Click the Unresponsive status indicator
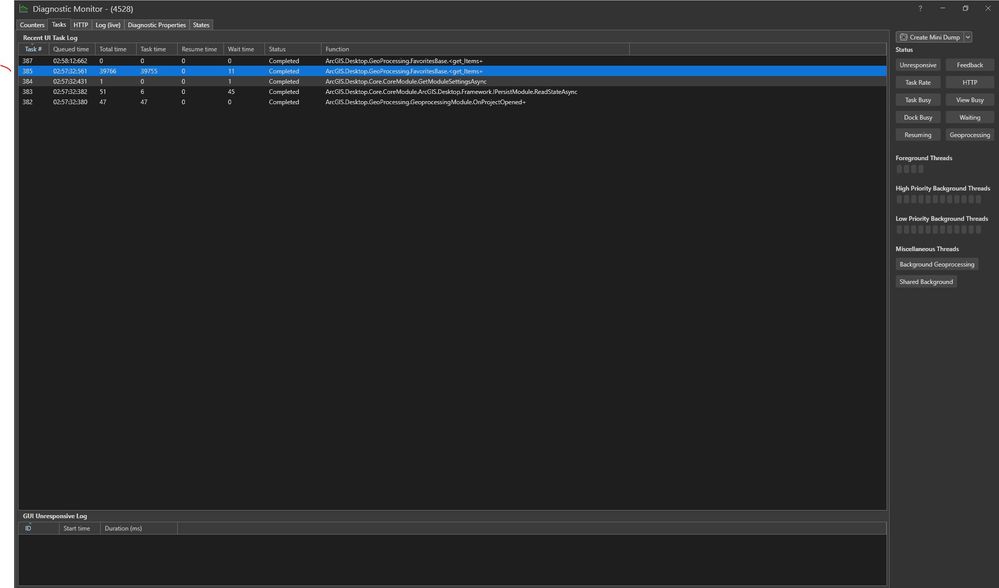This screenshot has height=588, width=999. [917, 65]
